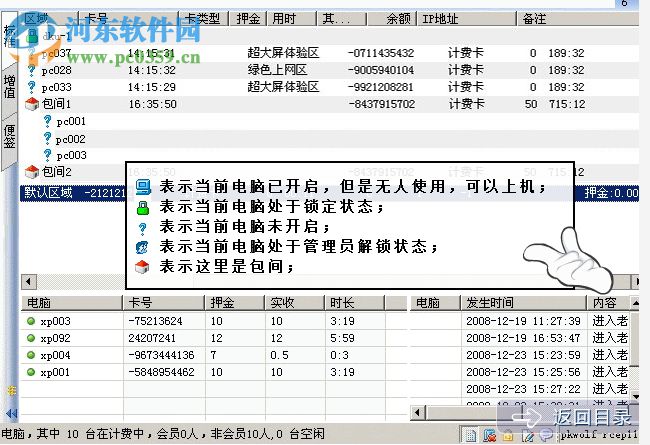The width and height of the screenshot is (650, 445).
Task: Click card number -9673444136
Action: [161, 355]
